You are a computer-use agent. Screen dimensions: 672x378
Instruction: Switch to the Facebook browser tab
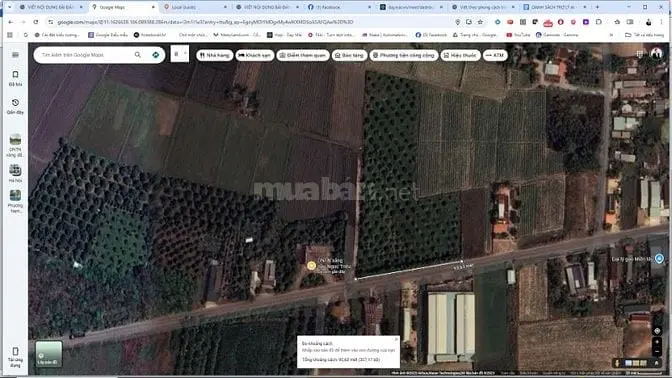(x=339, y=7)
